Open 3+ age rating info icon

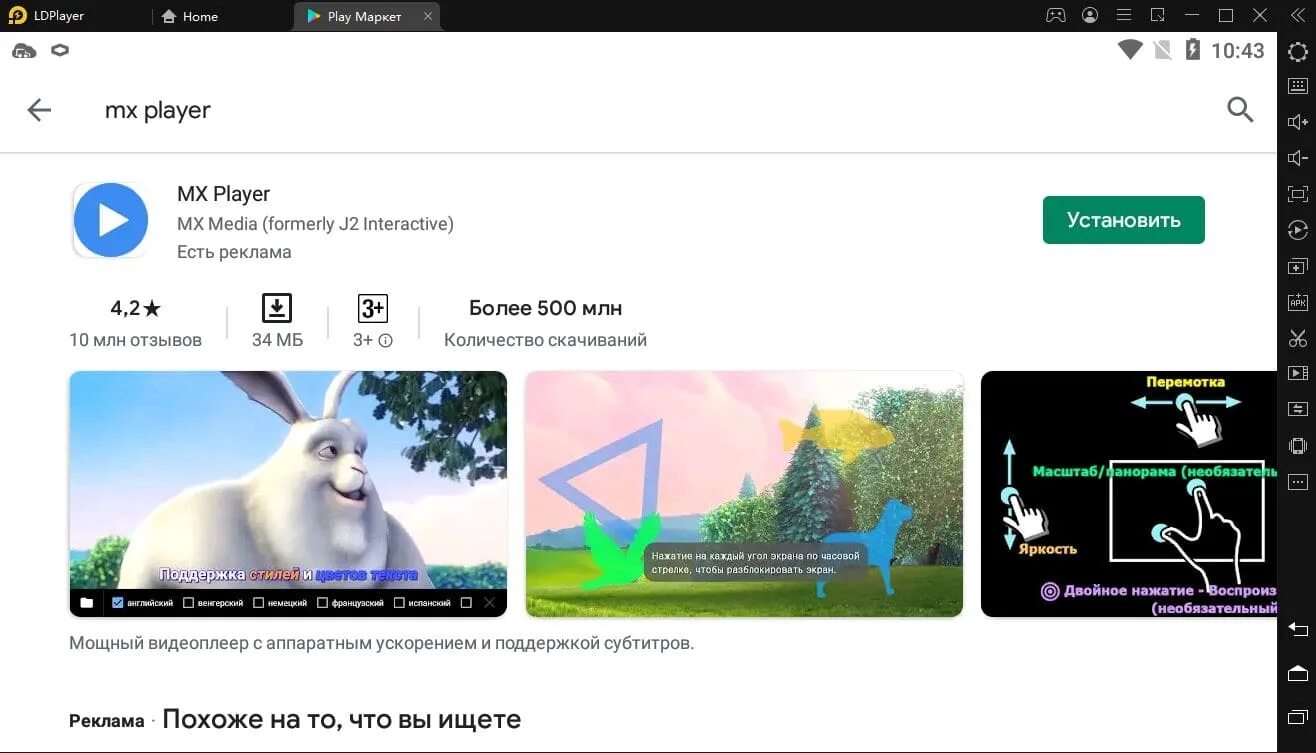(386, 340)
